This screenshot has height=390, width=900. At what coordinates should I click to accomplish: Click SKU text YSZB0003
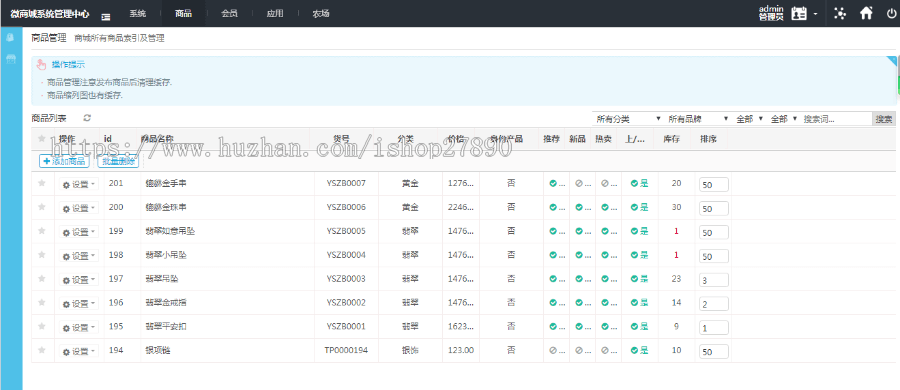pos(346,279)
